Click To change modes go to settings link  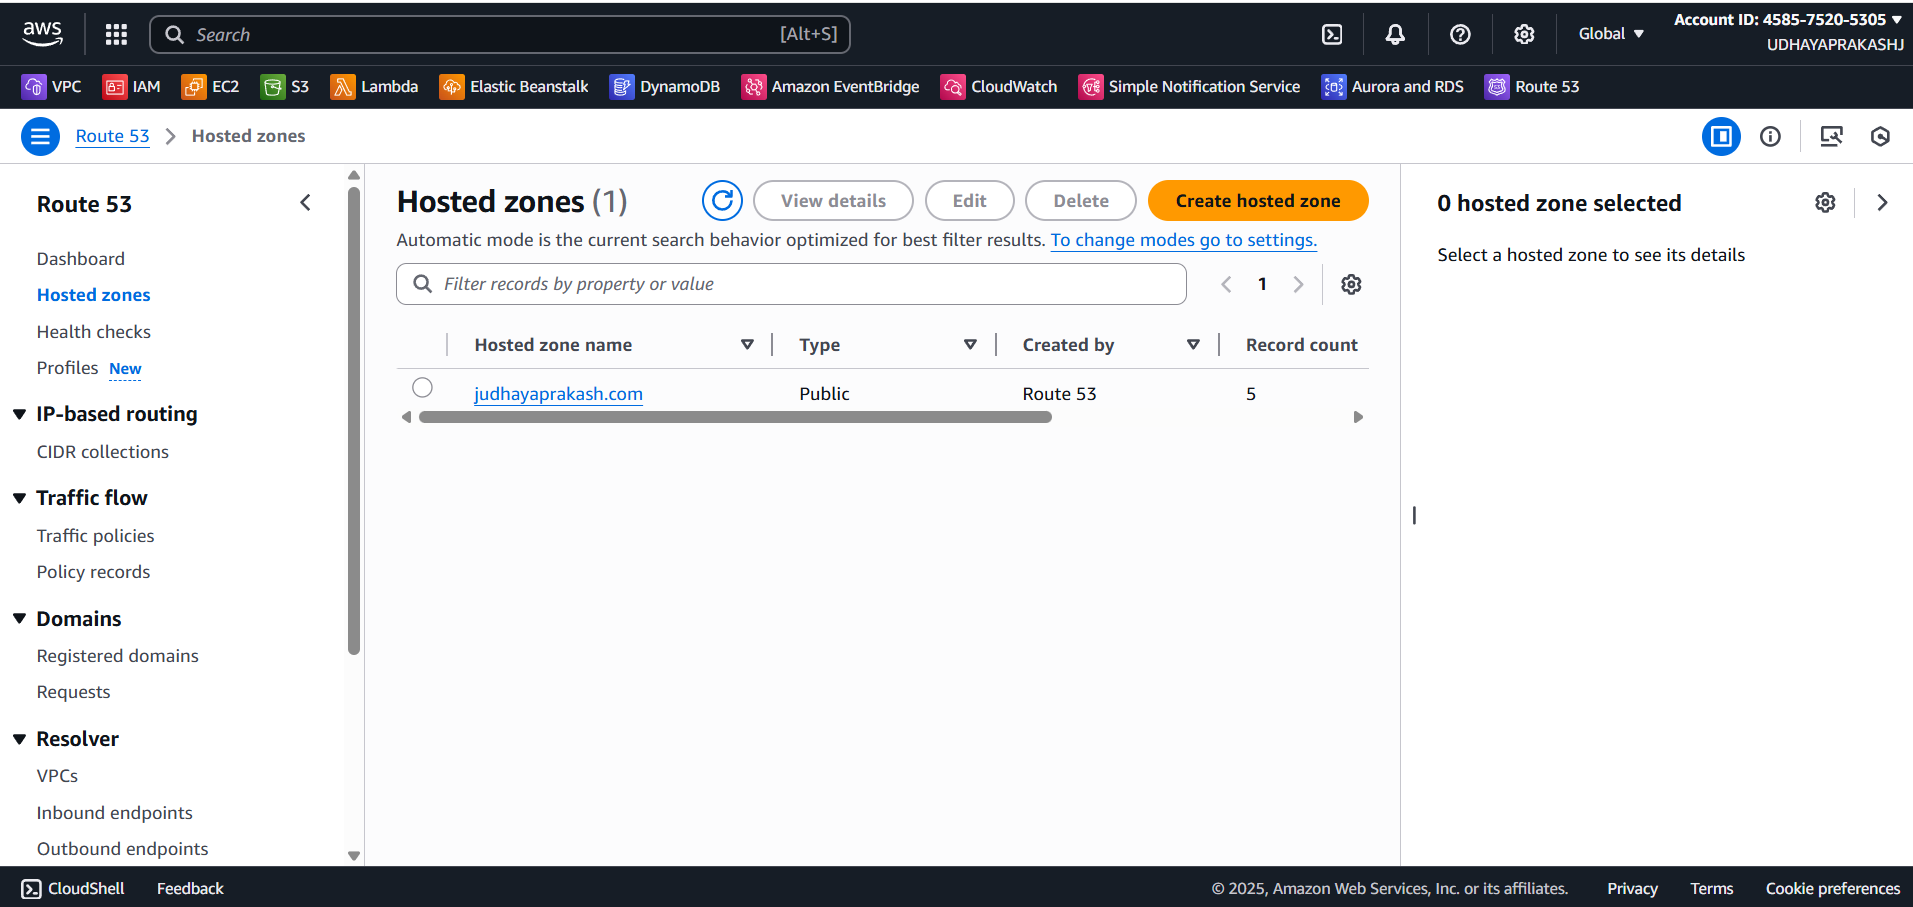(1184, 240)
